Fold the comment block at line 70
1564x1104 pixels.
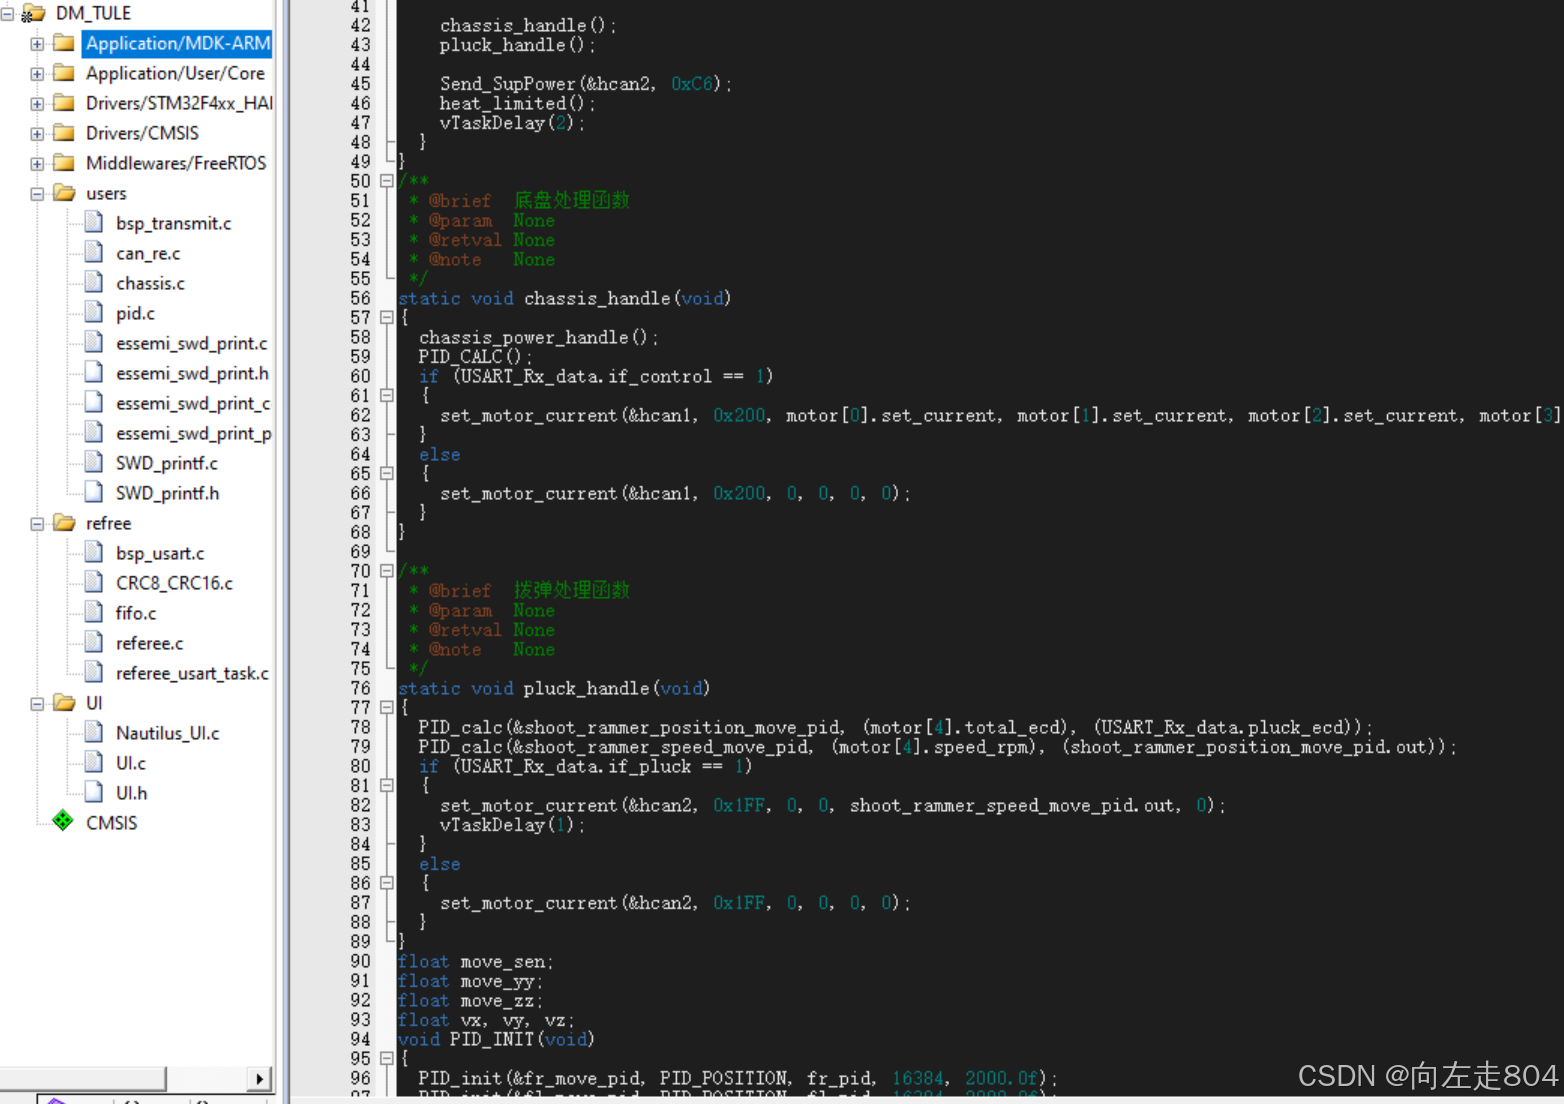coord(387,571)
